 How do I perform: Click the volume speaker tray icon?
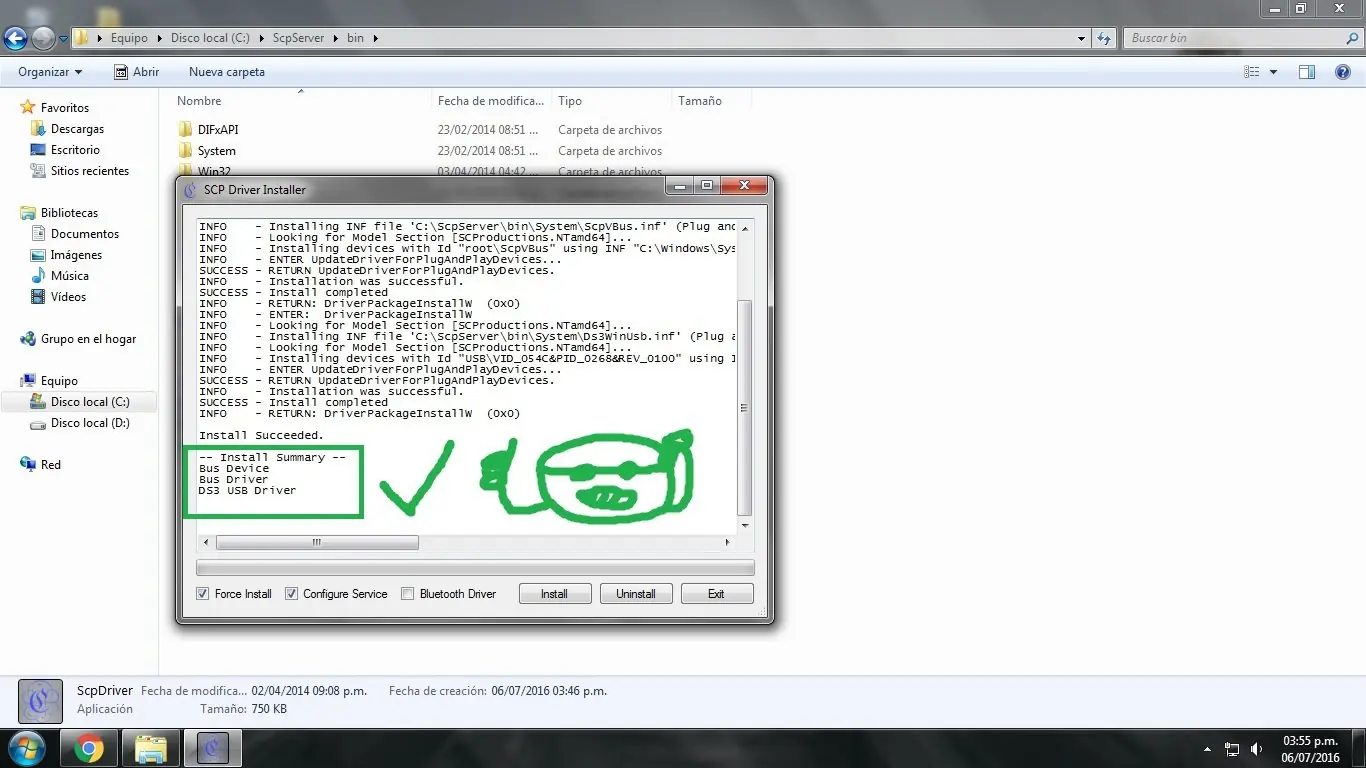[x=1256, y=749]
